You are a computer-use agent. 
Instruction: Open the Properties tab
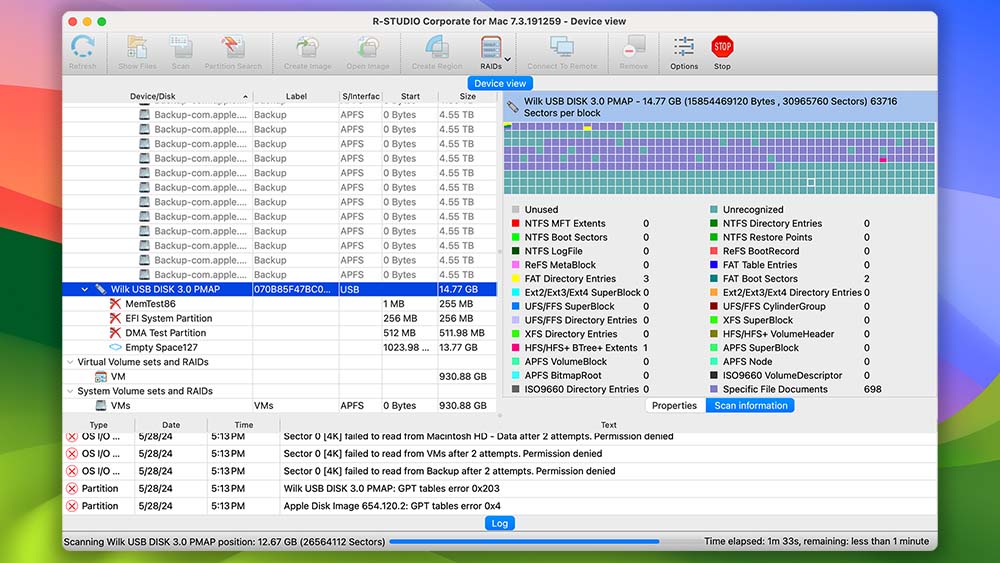pos(674,406)
